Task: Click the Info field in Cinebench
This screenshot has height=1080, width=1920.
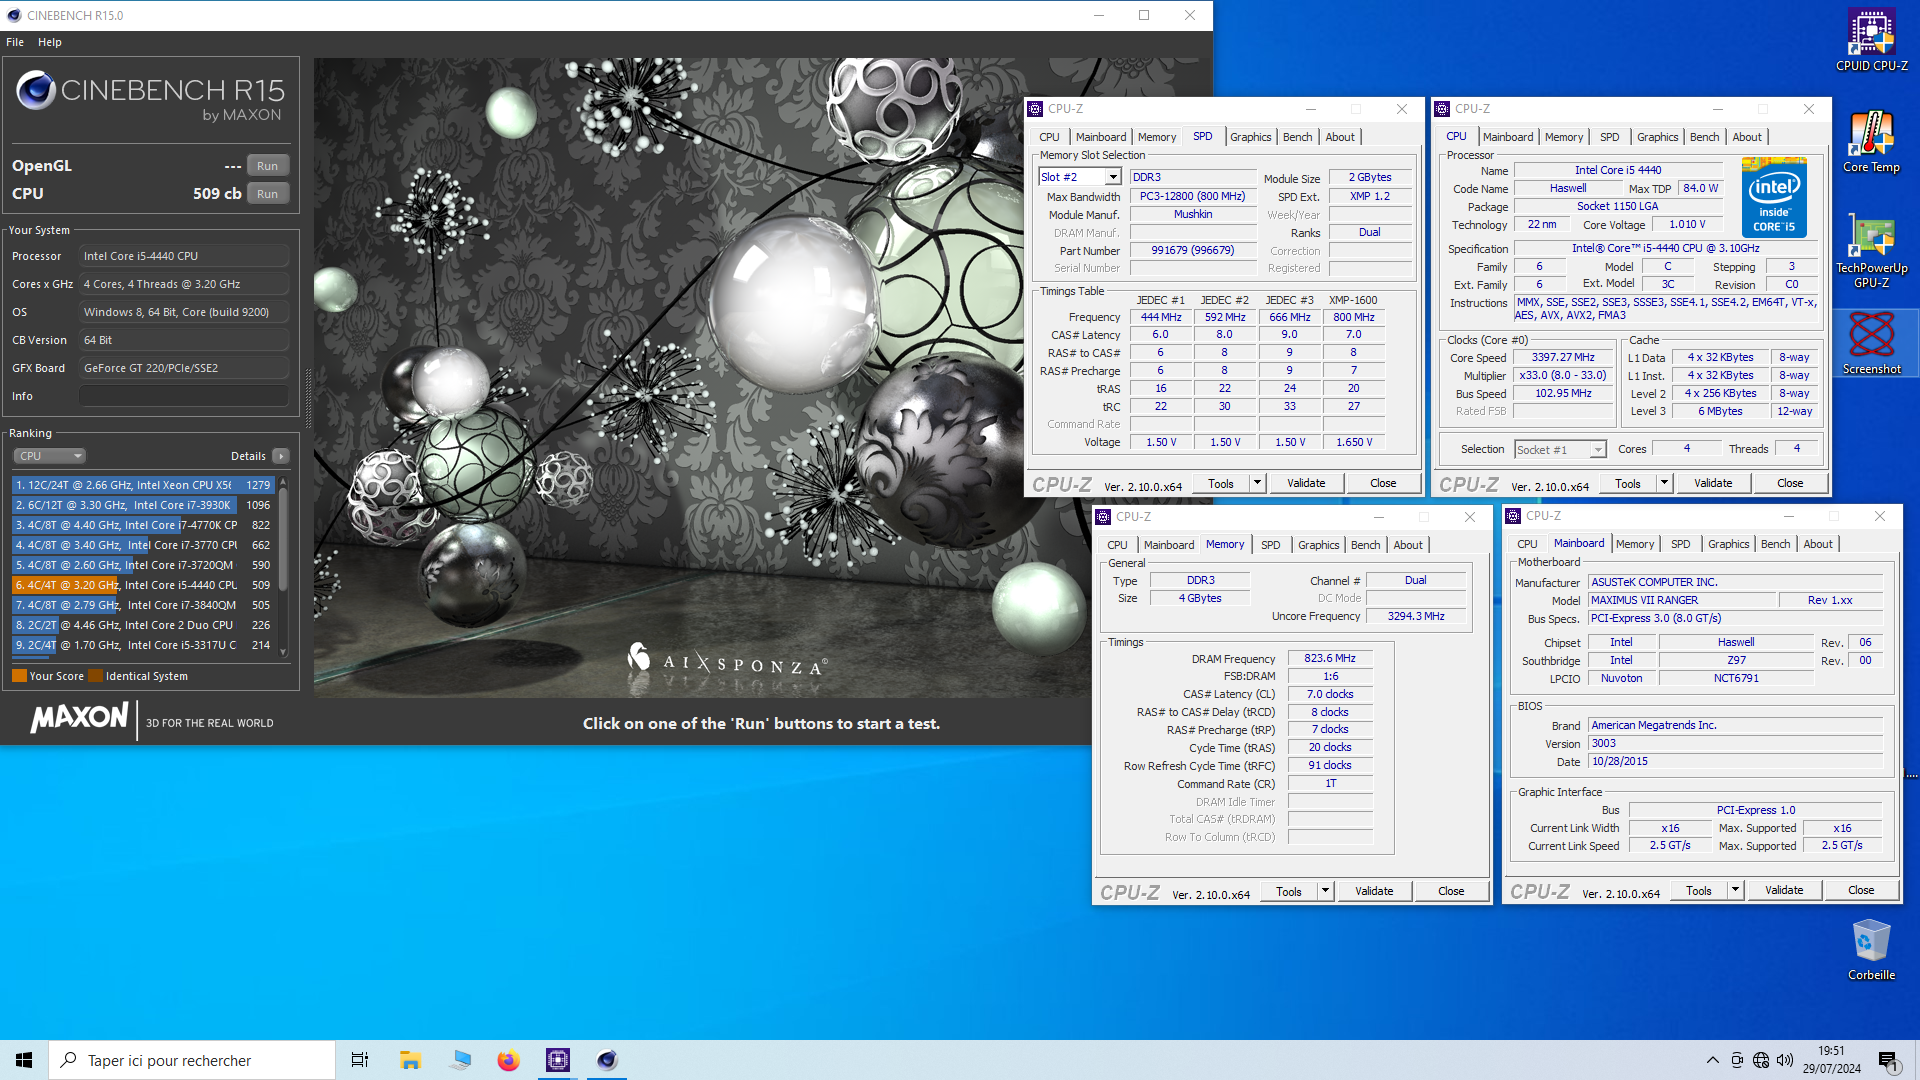Action: tap(184, 396)
